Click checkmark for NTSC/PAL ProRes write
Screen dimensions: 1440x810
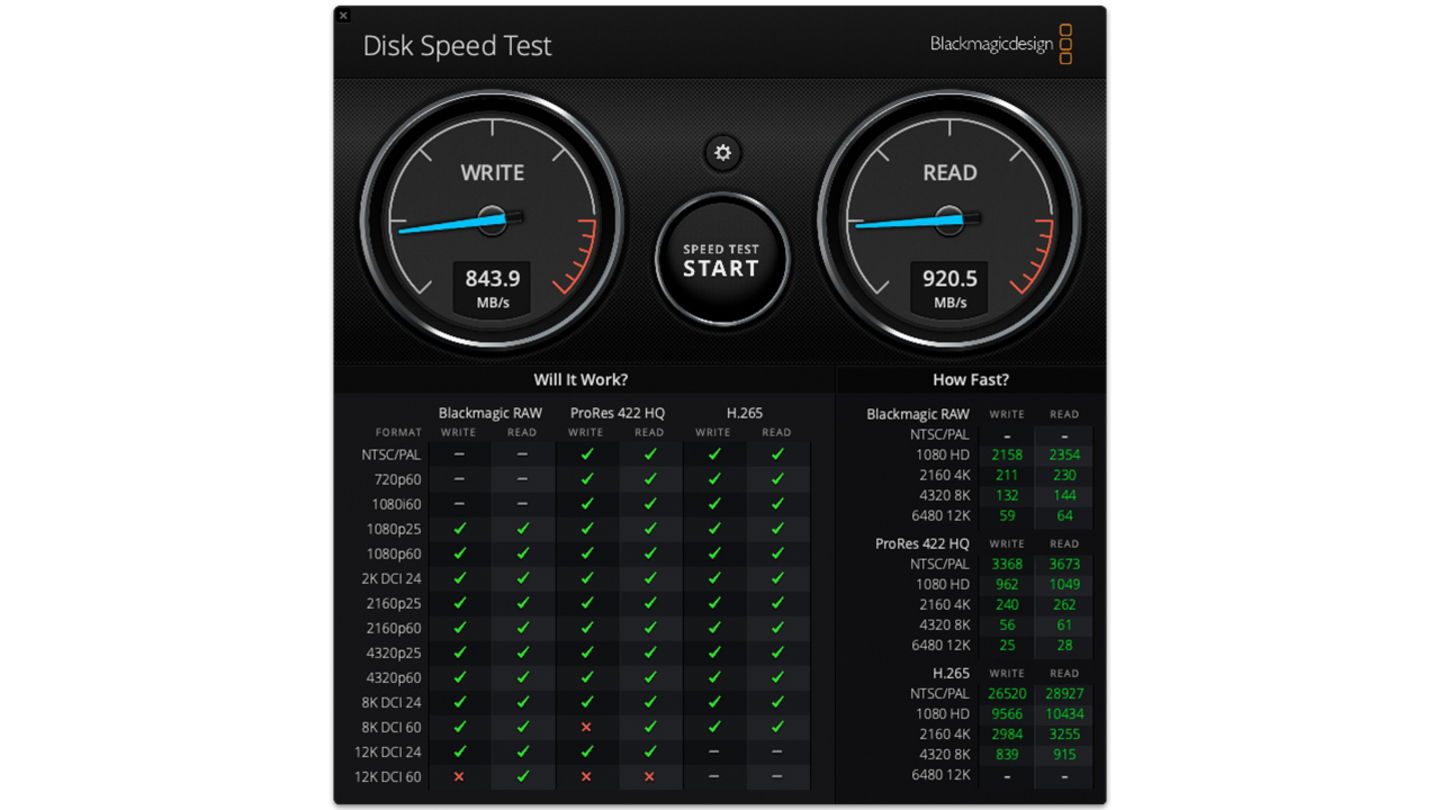pos(586,454)
